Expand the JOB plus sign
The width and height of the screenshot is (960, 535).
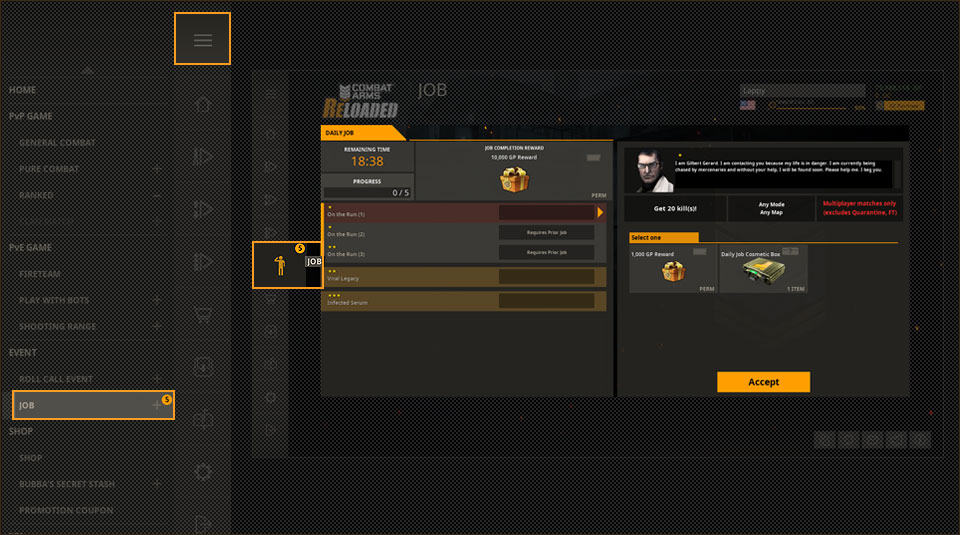[156, 405]
